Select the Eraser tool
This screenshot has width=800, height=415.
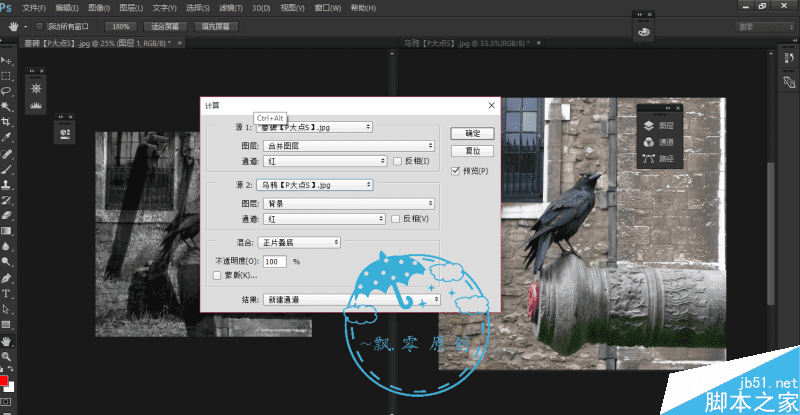pos(6,215)
